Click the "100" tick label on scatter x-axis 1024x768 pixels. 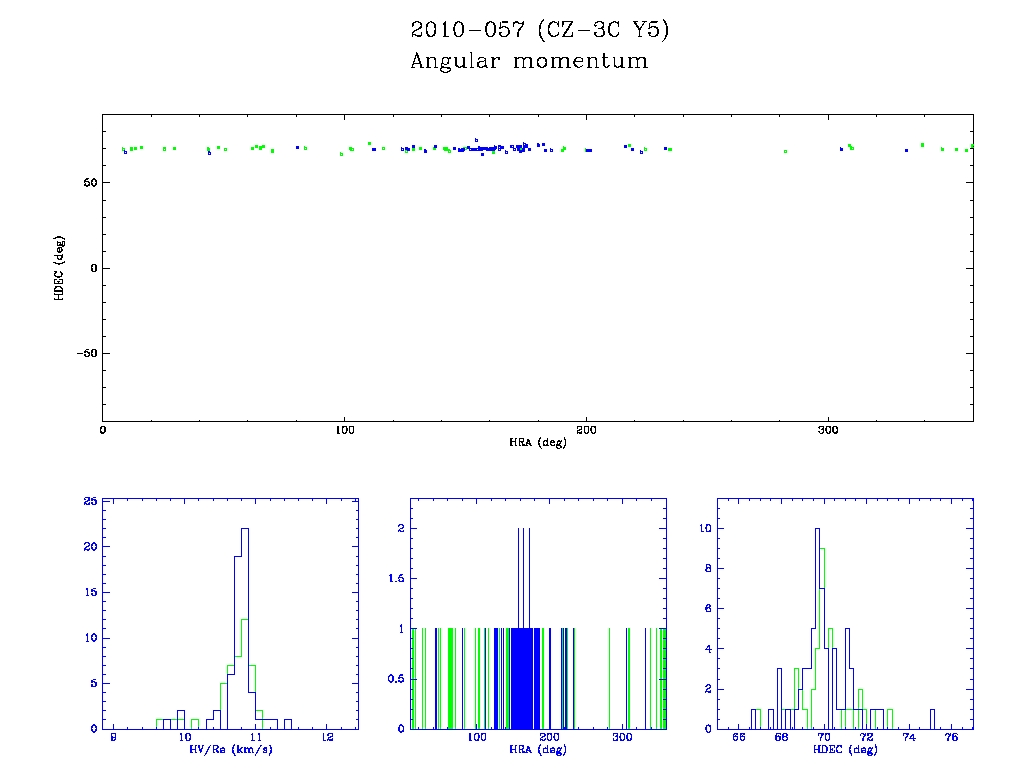click(x=344, y=429)
